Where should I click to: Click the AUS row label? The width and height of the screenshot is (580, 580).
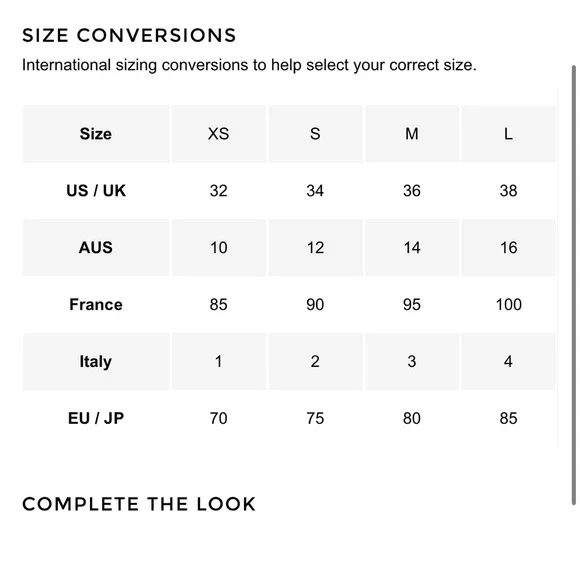[x=96, y=247]
